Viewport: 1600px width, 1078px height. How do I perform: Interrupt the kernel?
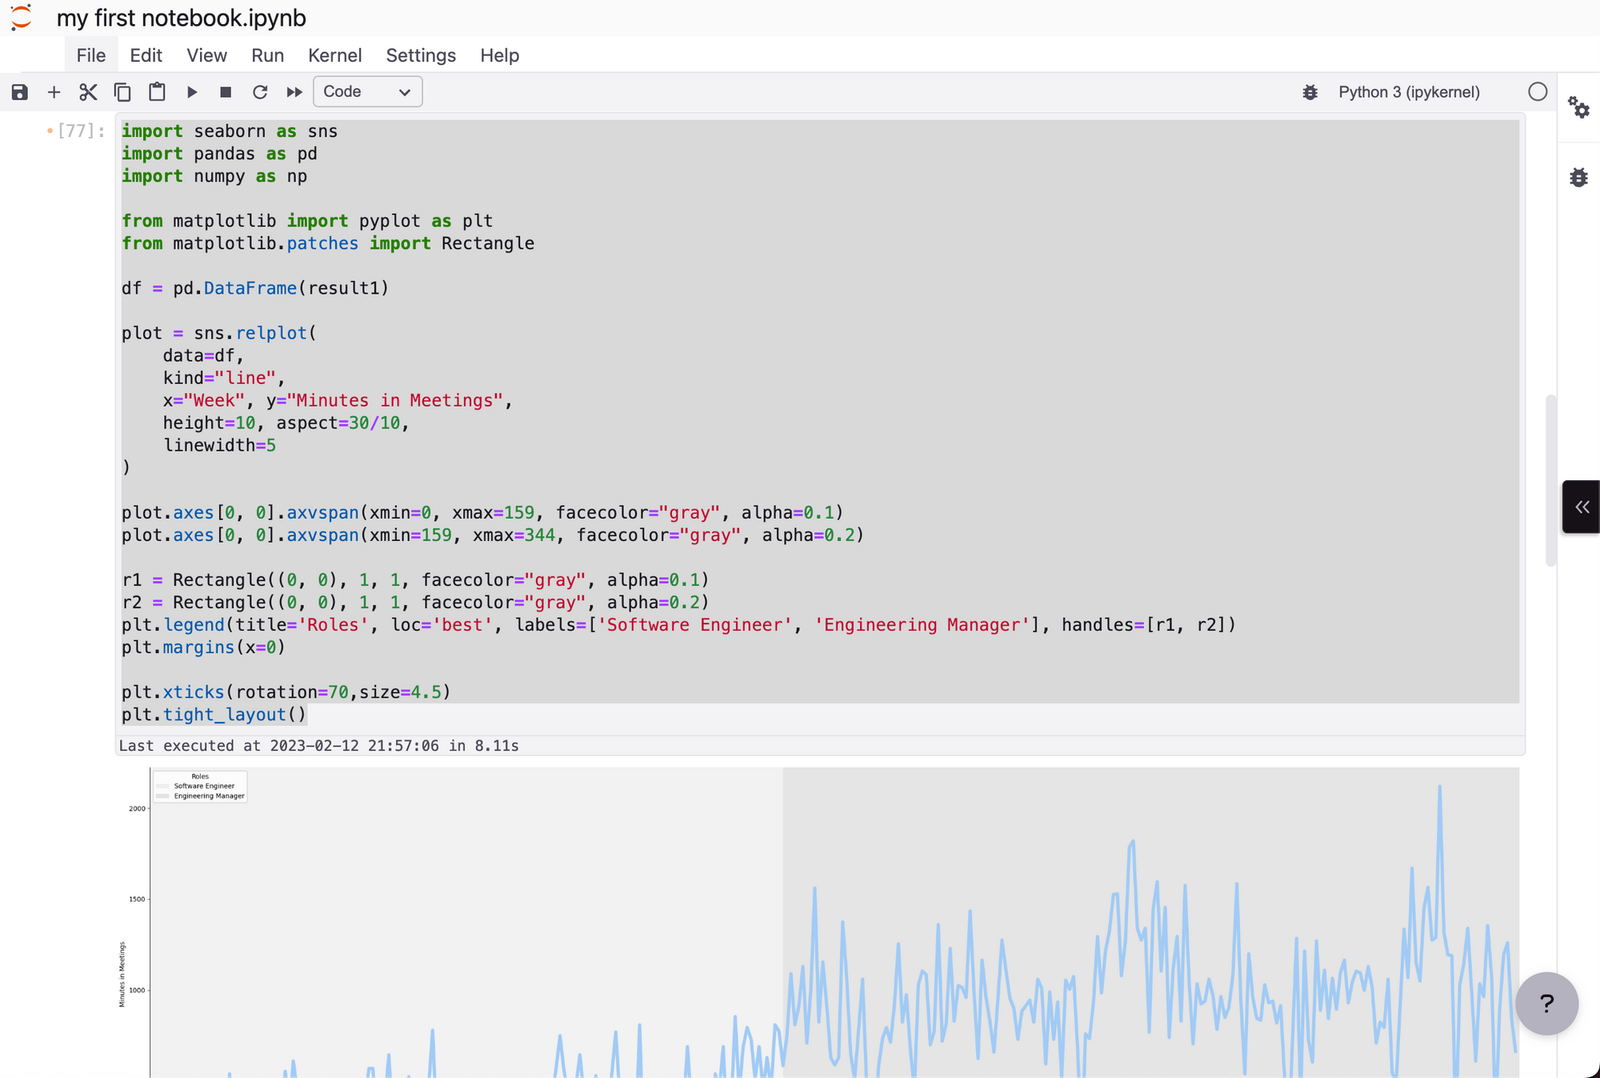point(226,91)
